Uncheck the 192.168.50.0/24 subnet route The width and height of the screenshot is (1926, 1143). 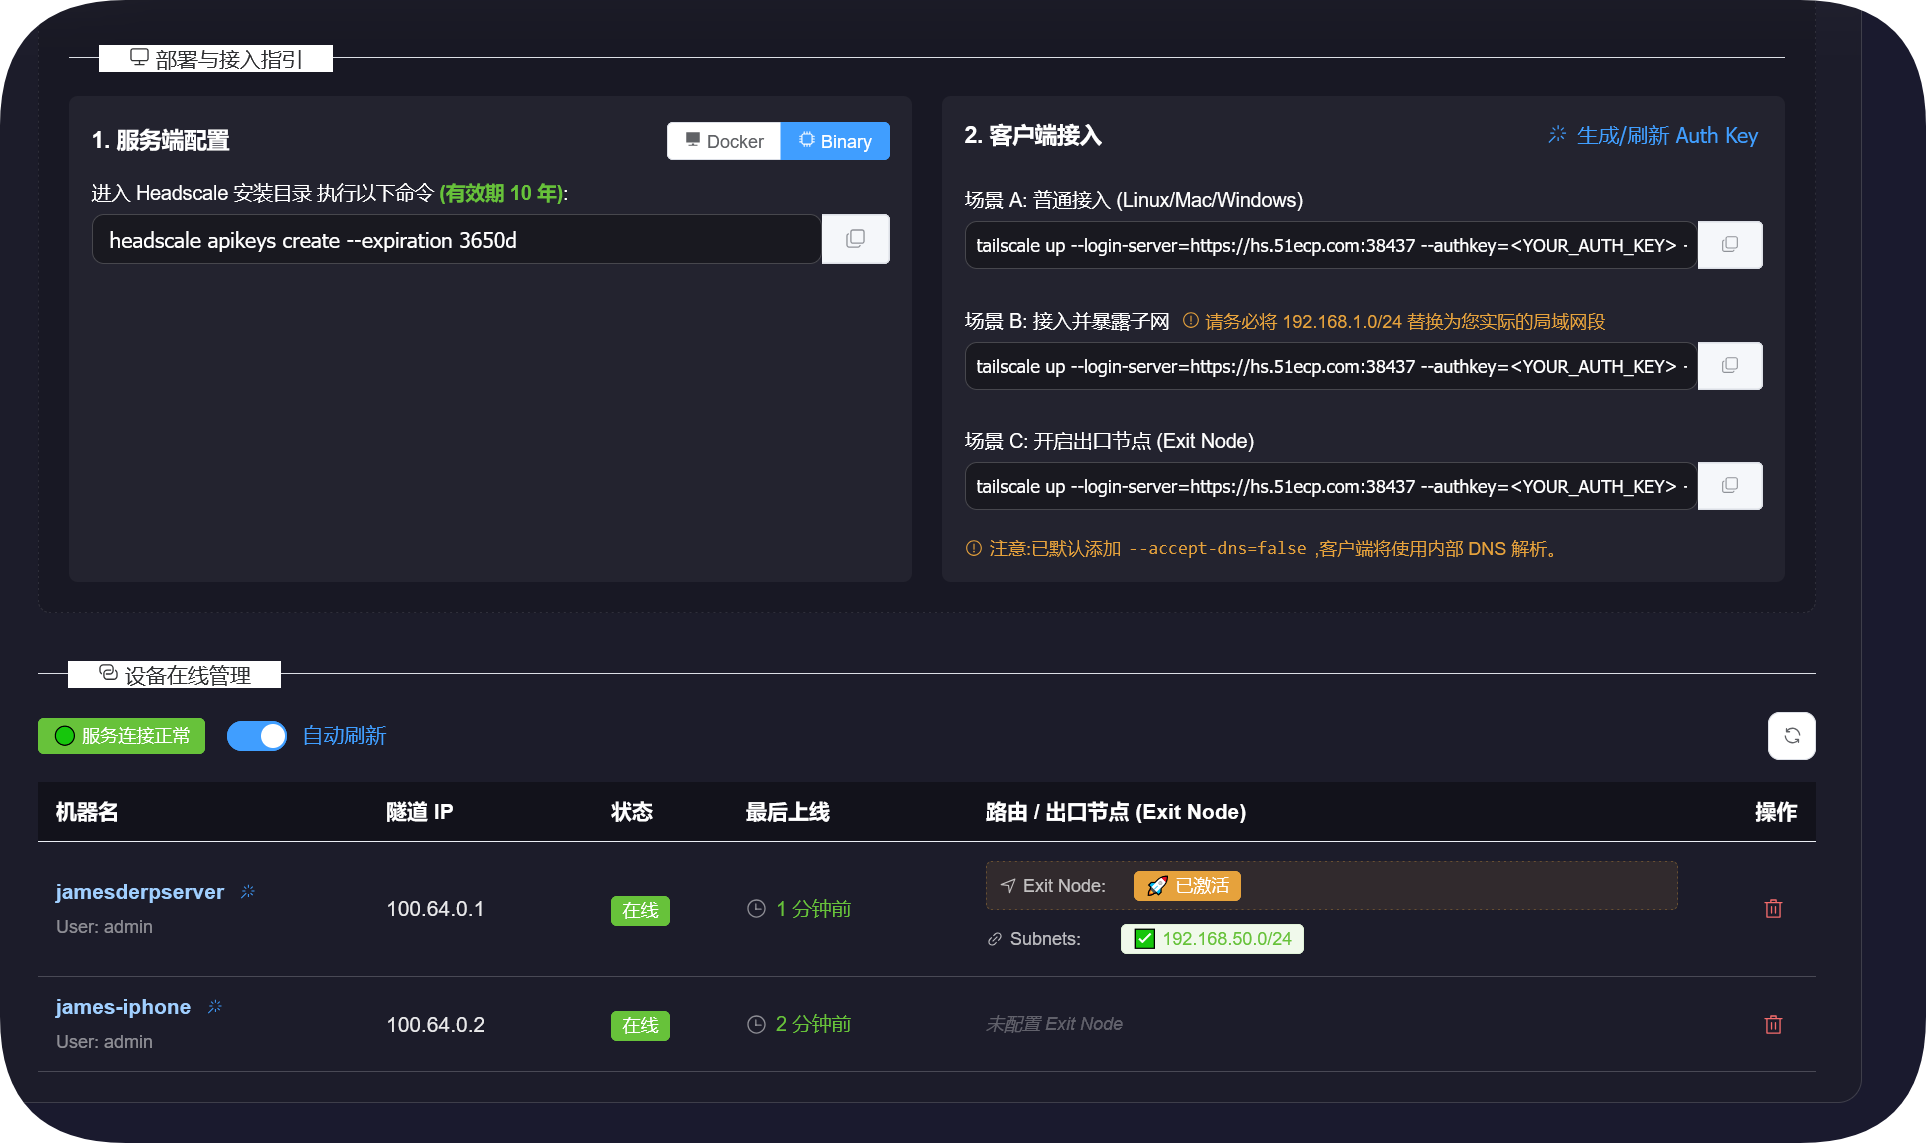coord(1145,939)
